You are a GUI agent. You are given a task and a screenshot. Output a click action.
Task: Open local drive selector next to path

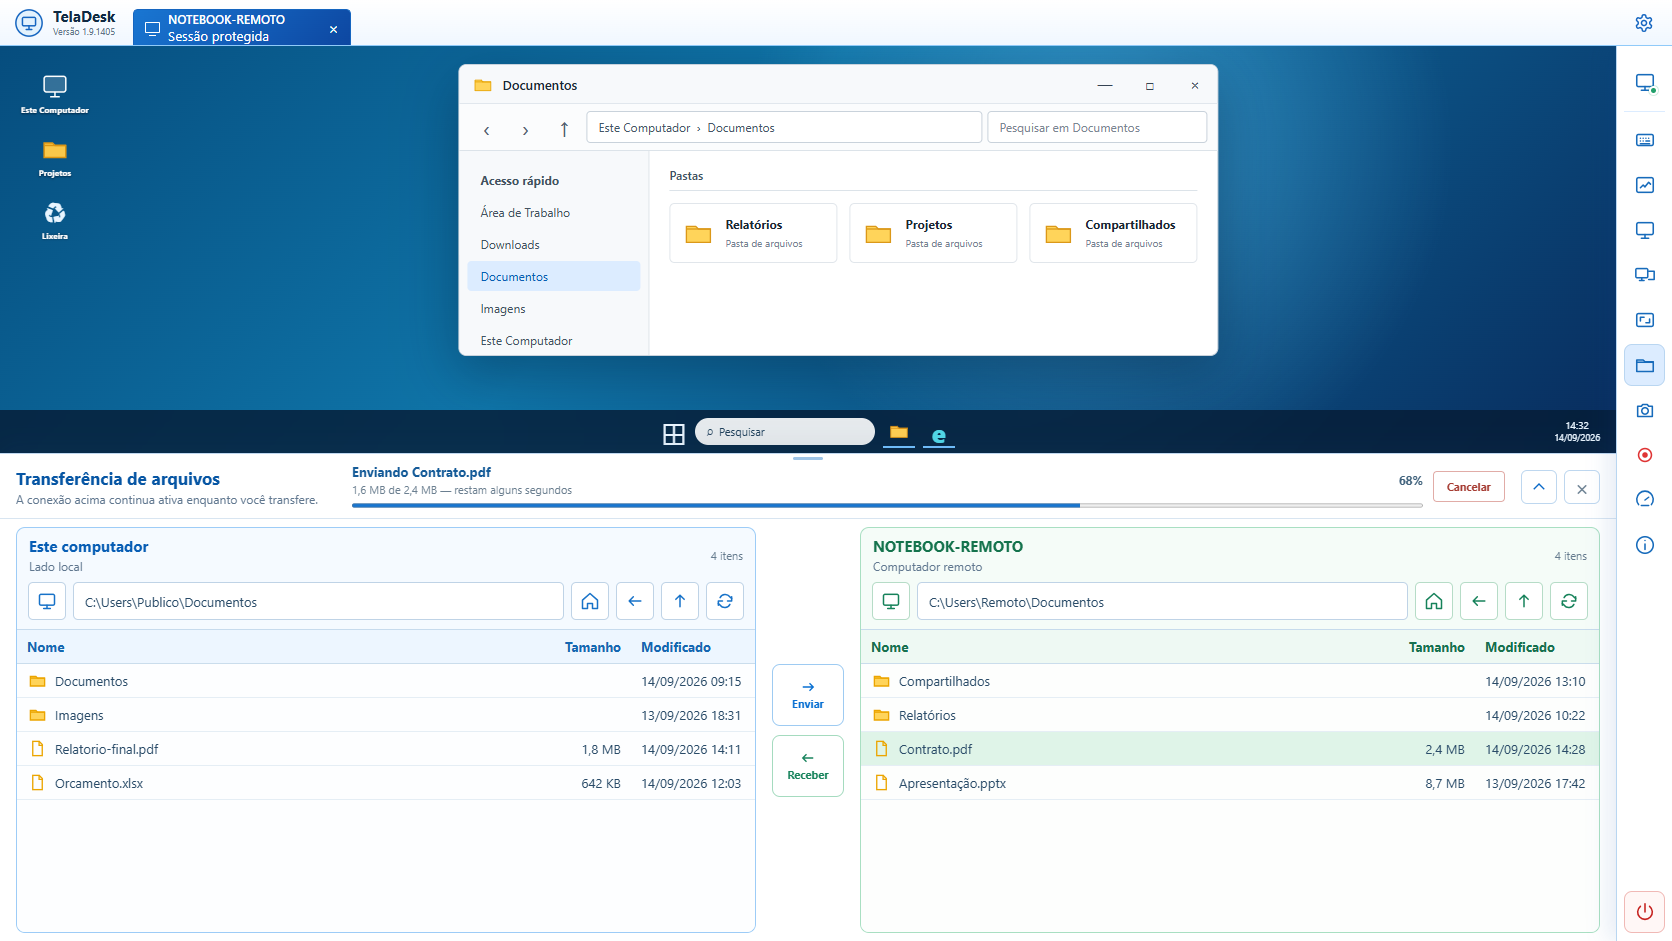pos(47,601)
